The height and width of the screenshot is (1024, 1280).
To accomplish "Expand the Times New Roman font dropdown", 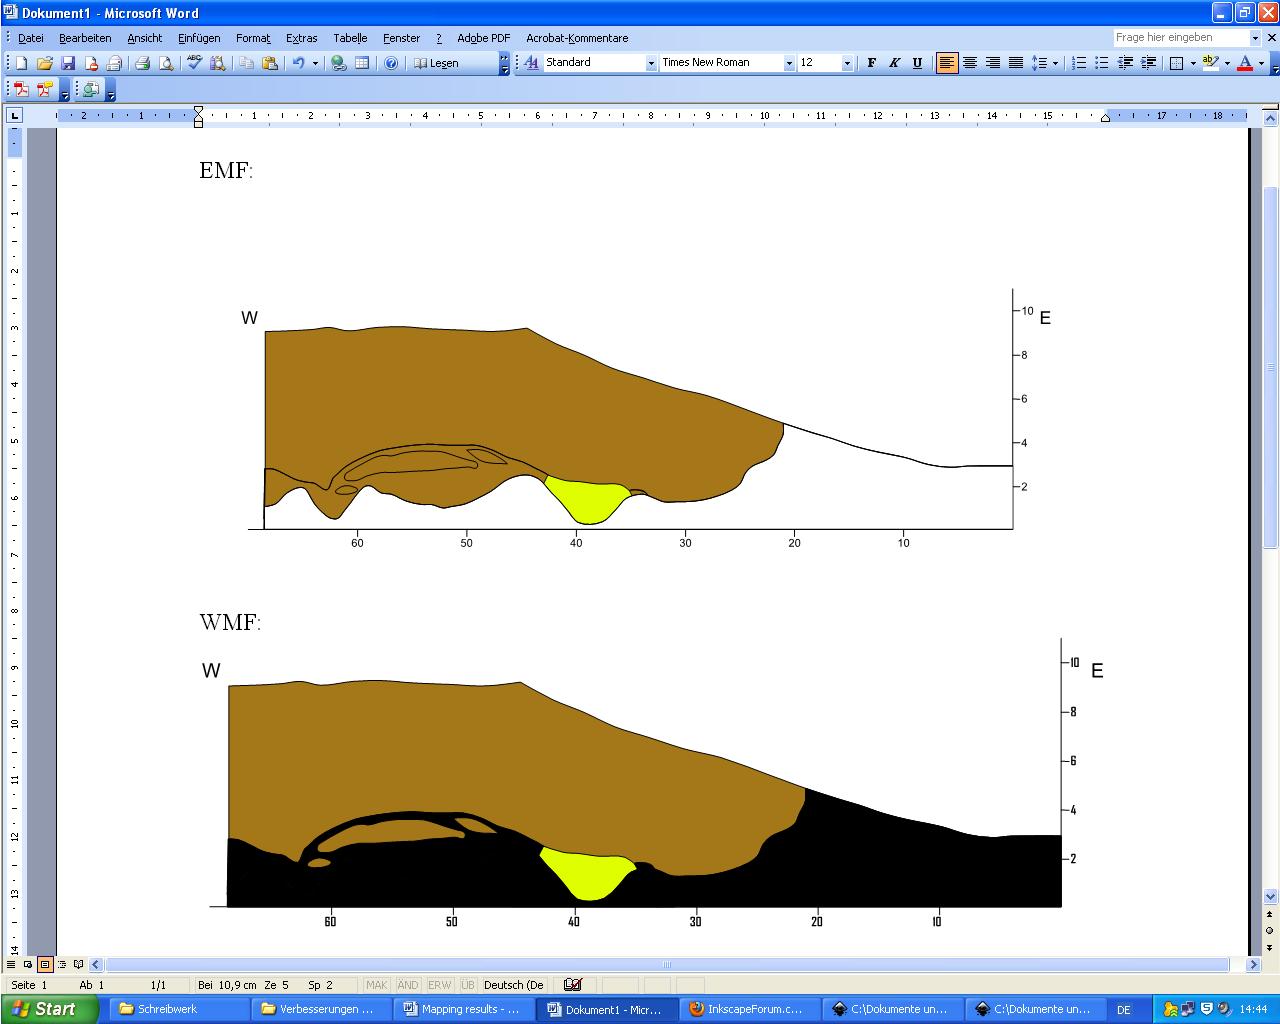I will (789, 63).
